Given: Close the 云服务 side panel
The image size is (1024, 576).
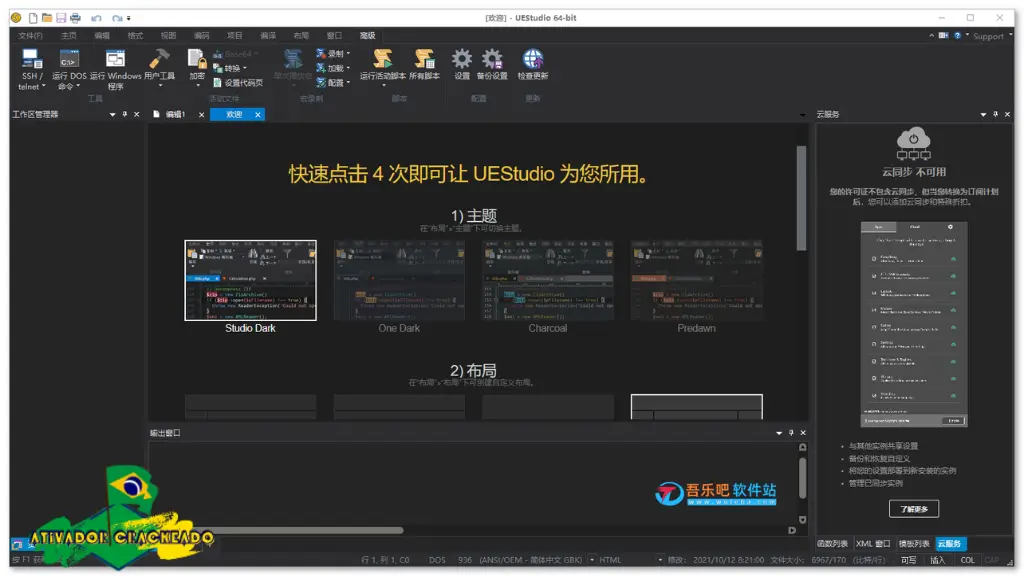Looking at the screenshot, I should tap(1007, 114).
